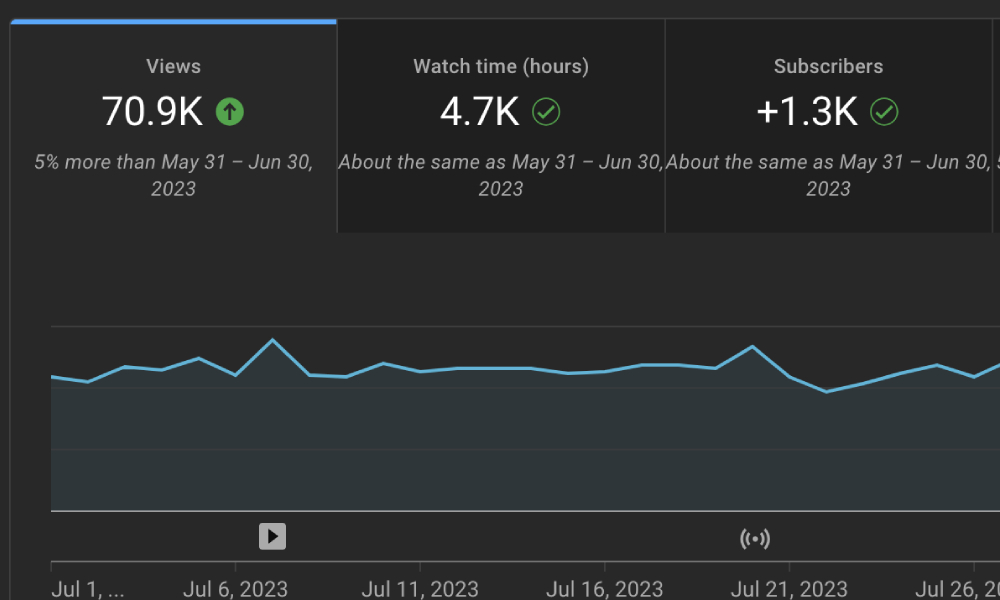Click the Jul 16, 2023 axis label

coord(604,589)
